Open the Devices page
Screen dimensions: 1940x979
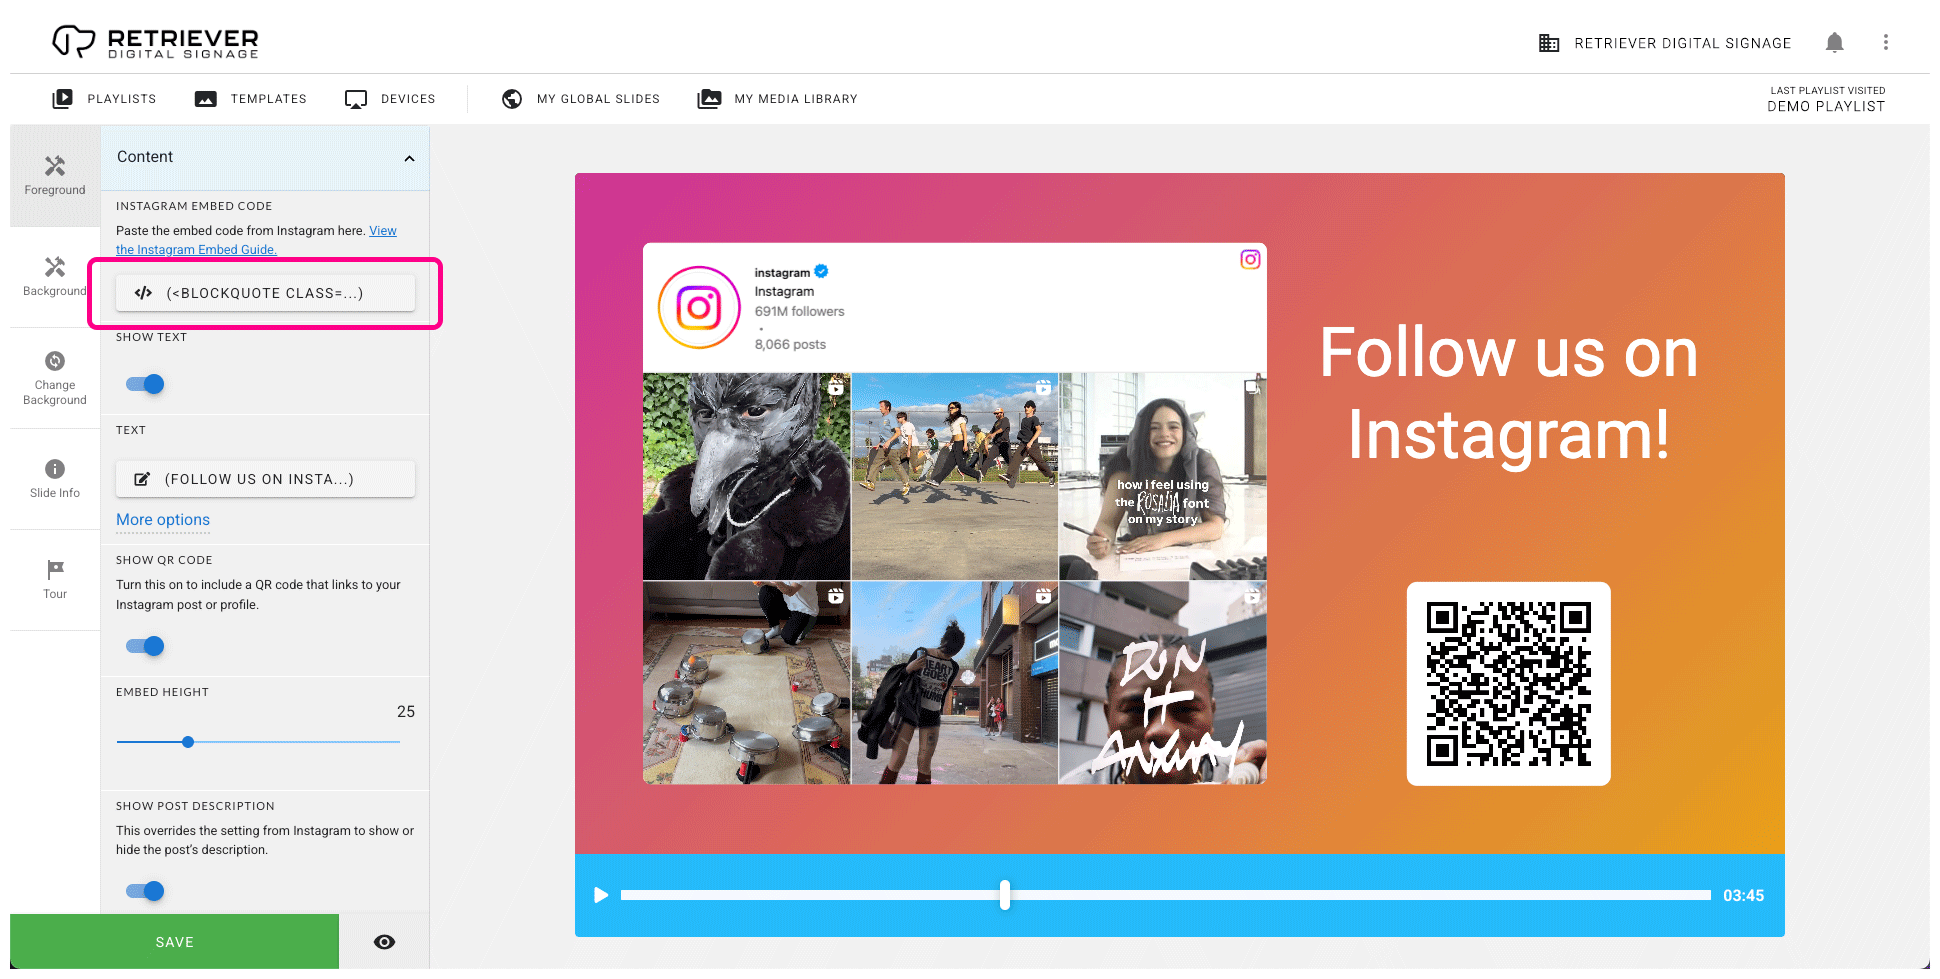pos(390,99)
